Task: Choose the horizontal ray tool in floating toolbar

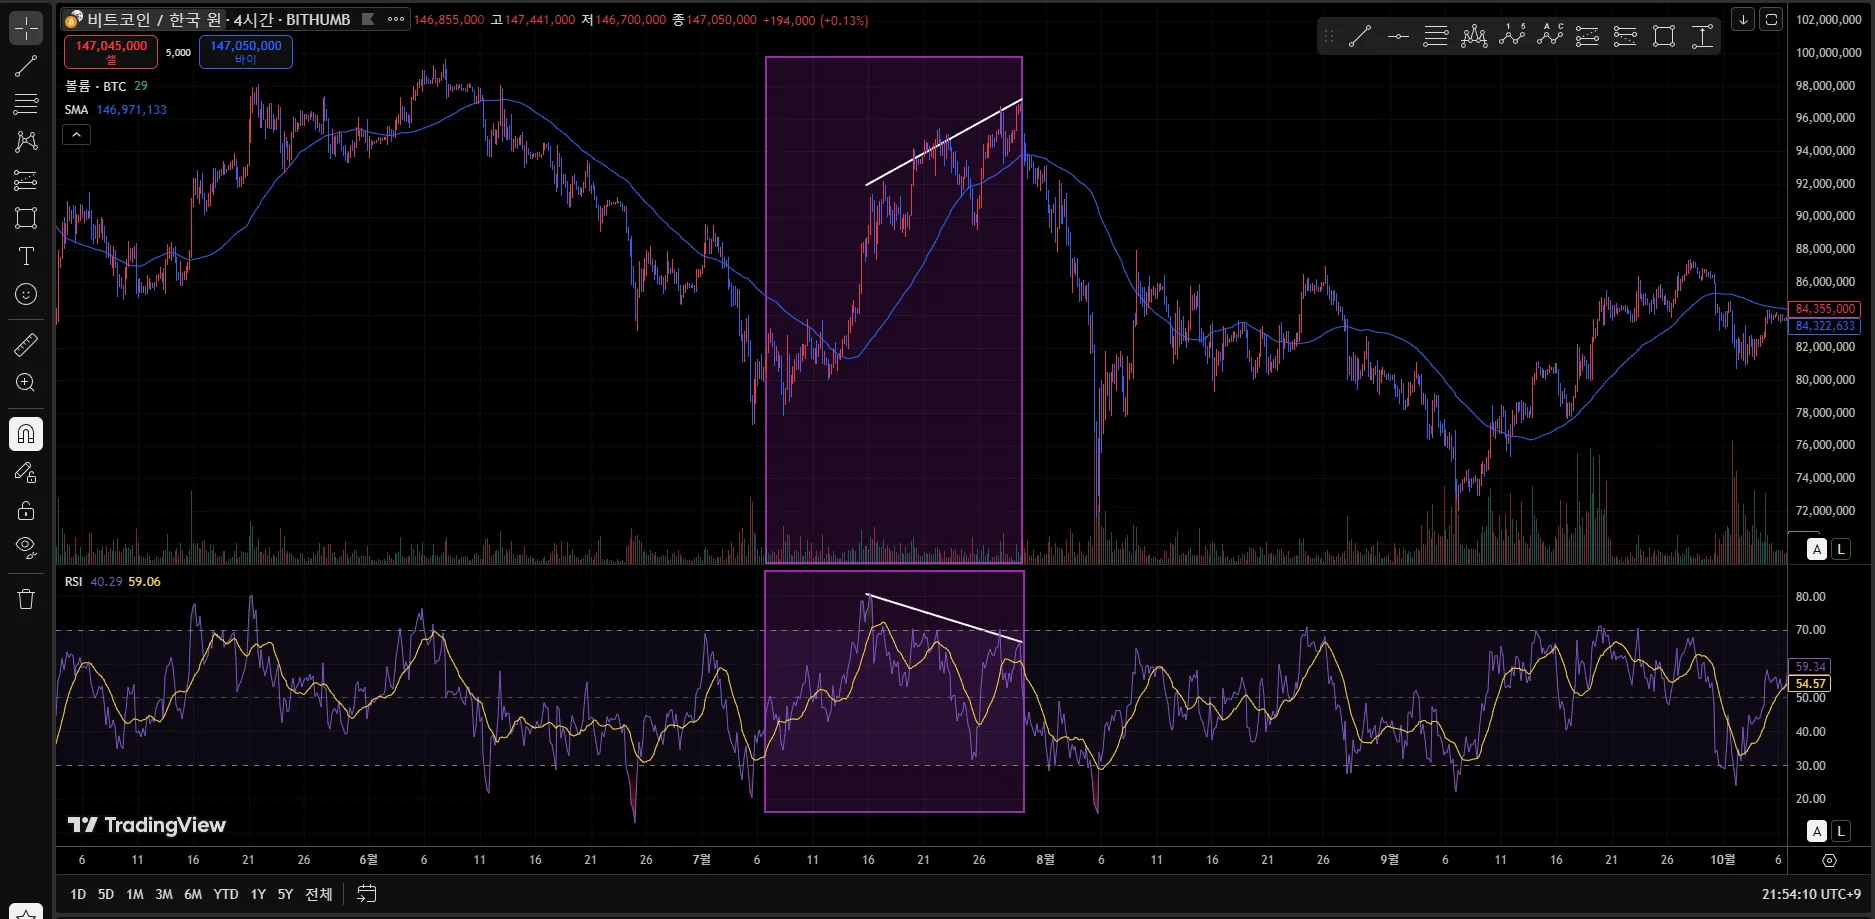Action: click(1398, 37)
